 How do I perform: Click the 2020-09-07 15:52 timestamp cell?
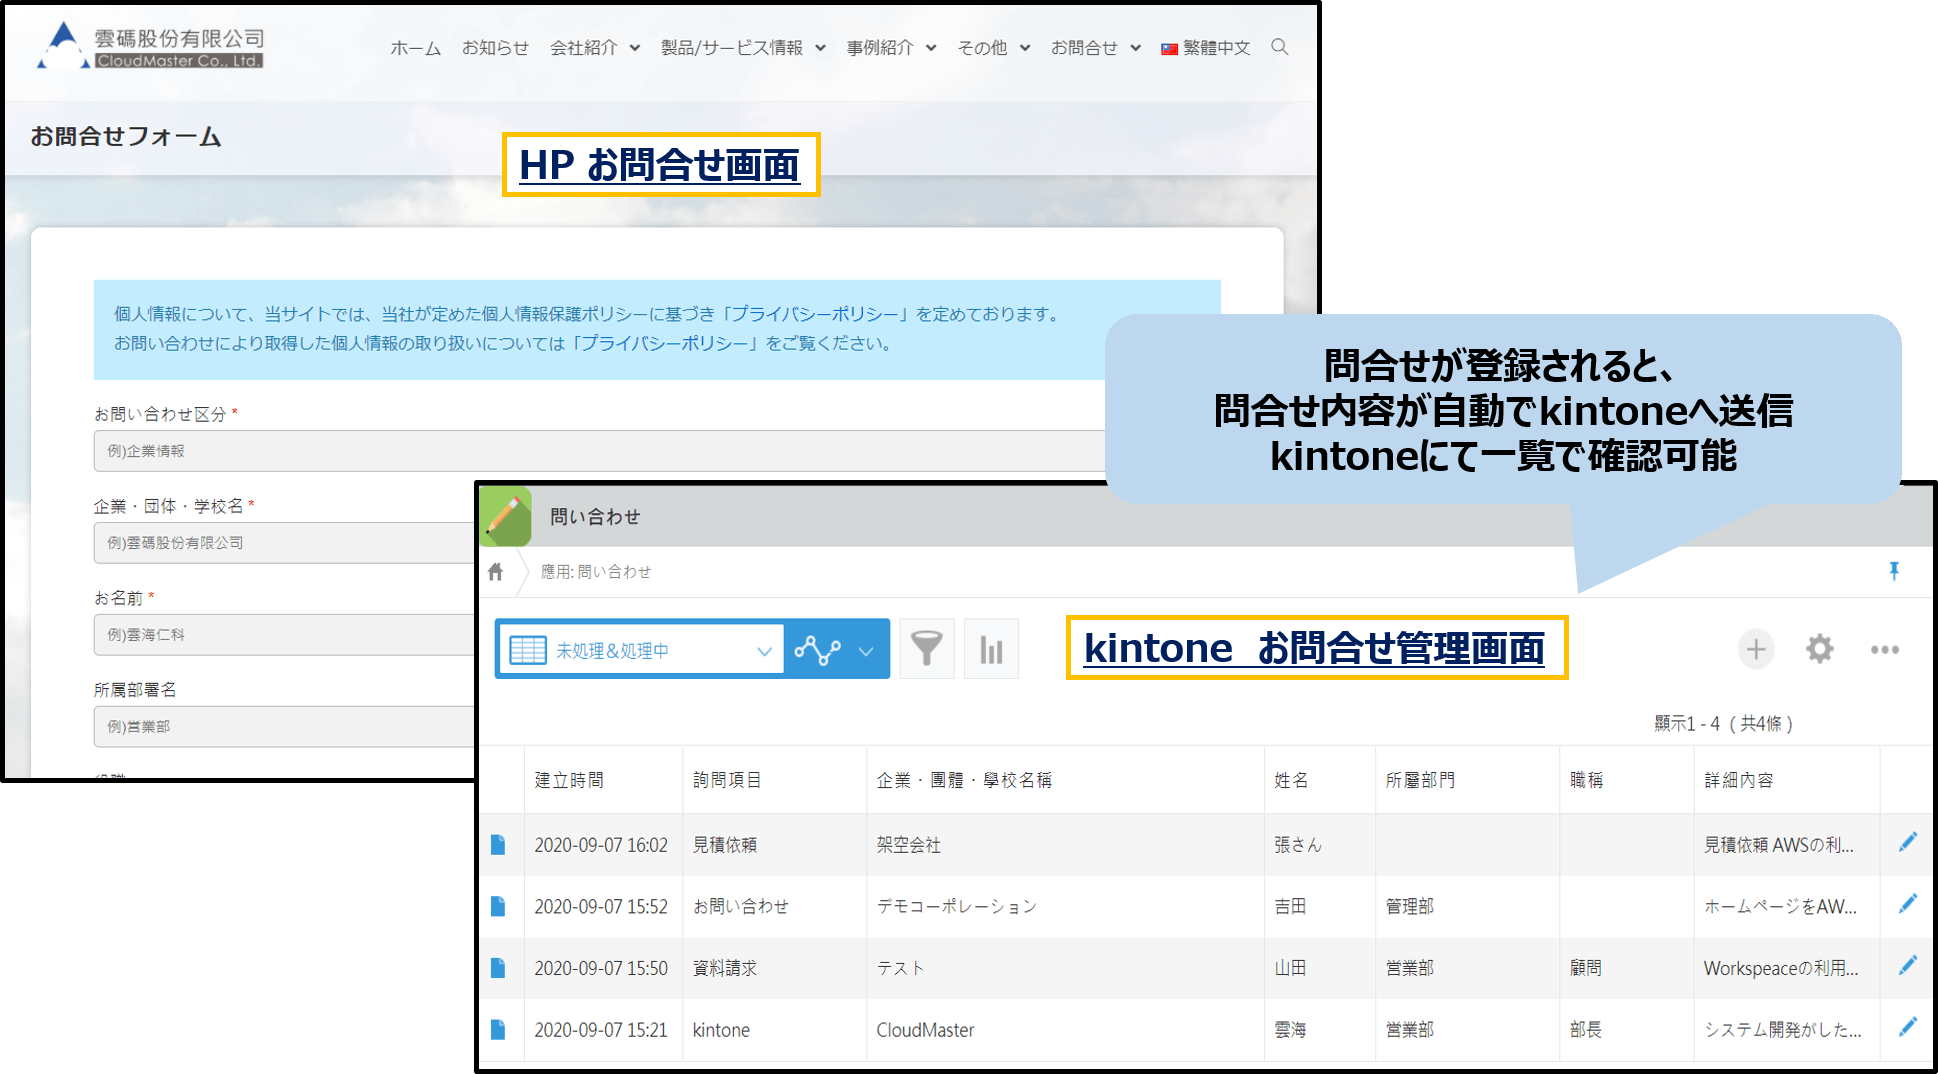601,906
